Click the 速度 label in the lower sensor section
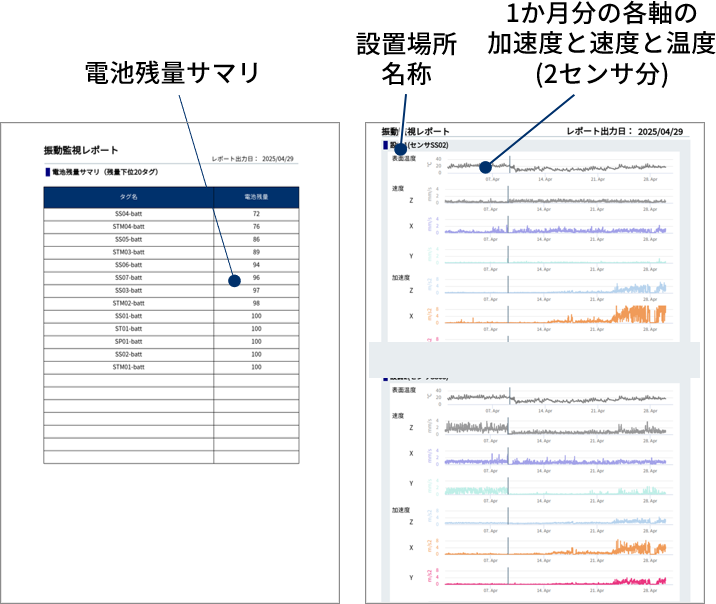The width and height of the screenshot is (716, 604). pyautogui.click(x=398, y=416)
